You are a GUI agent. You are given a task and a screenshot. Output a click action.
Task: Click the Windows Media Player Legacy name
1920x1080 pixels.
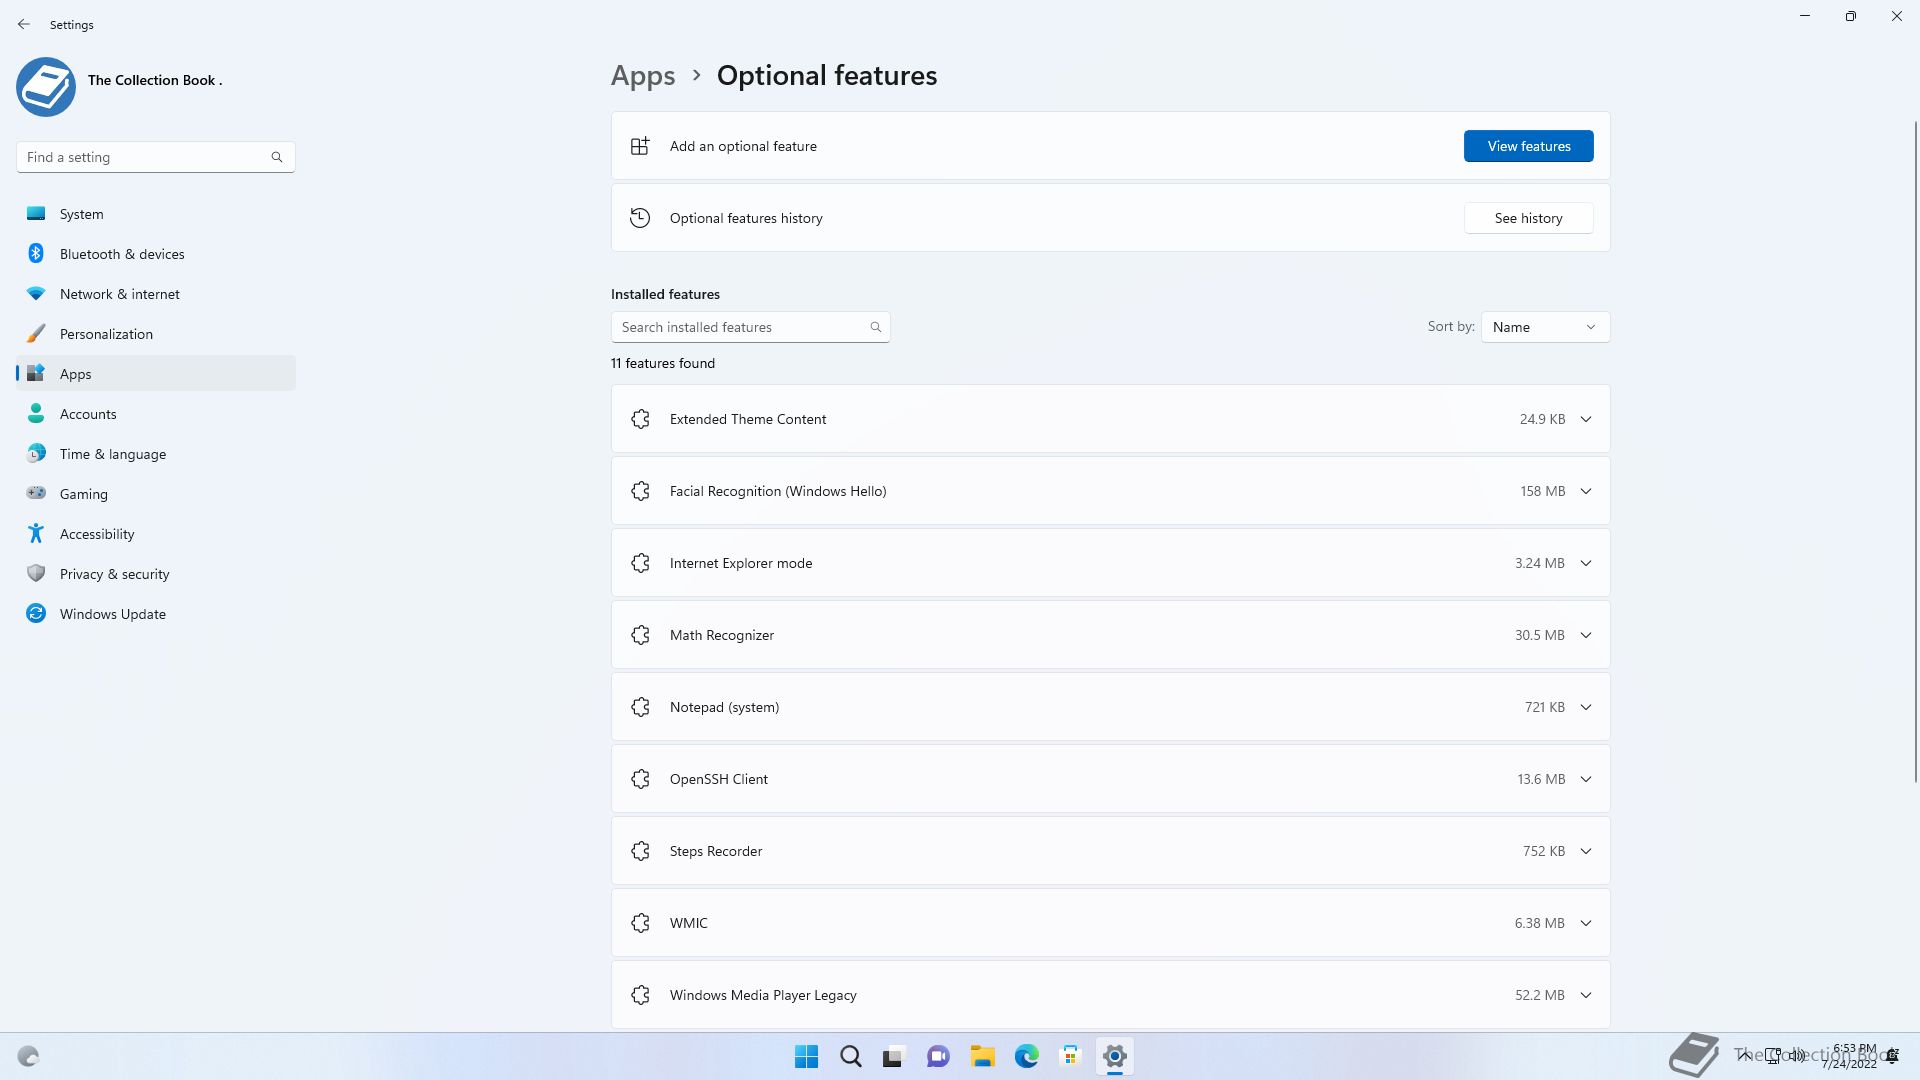pos(763,995)
